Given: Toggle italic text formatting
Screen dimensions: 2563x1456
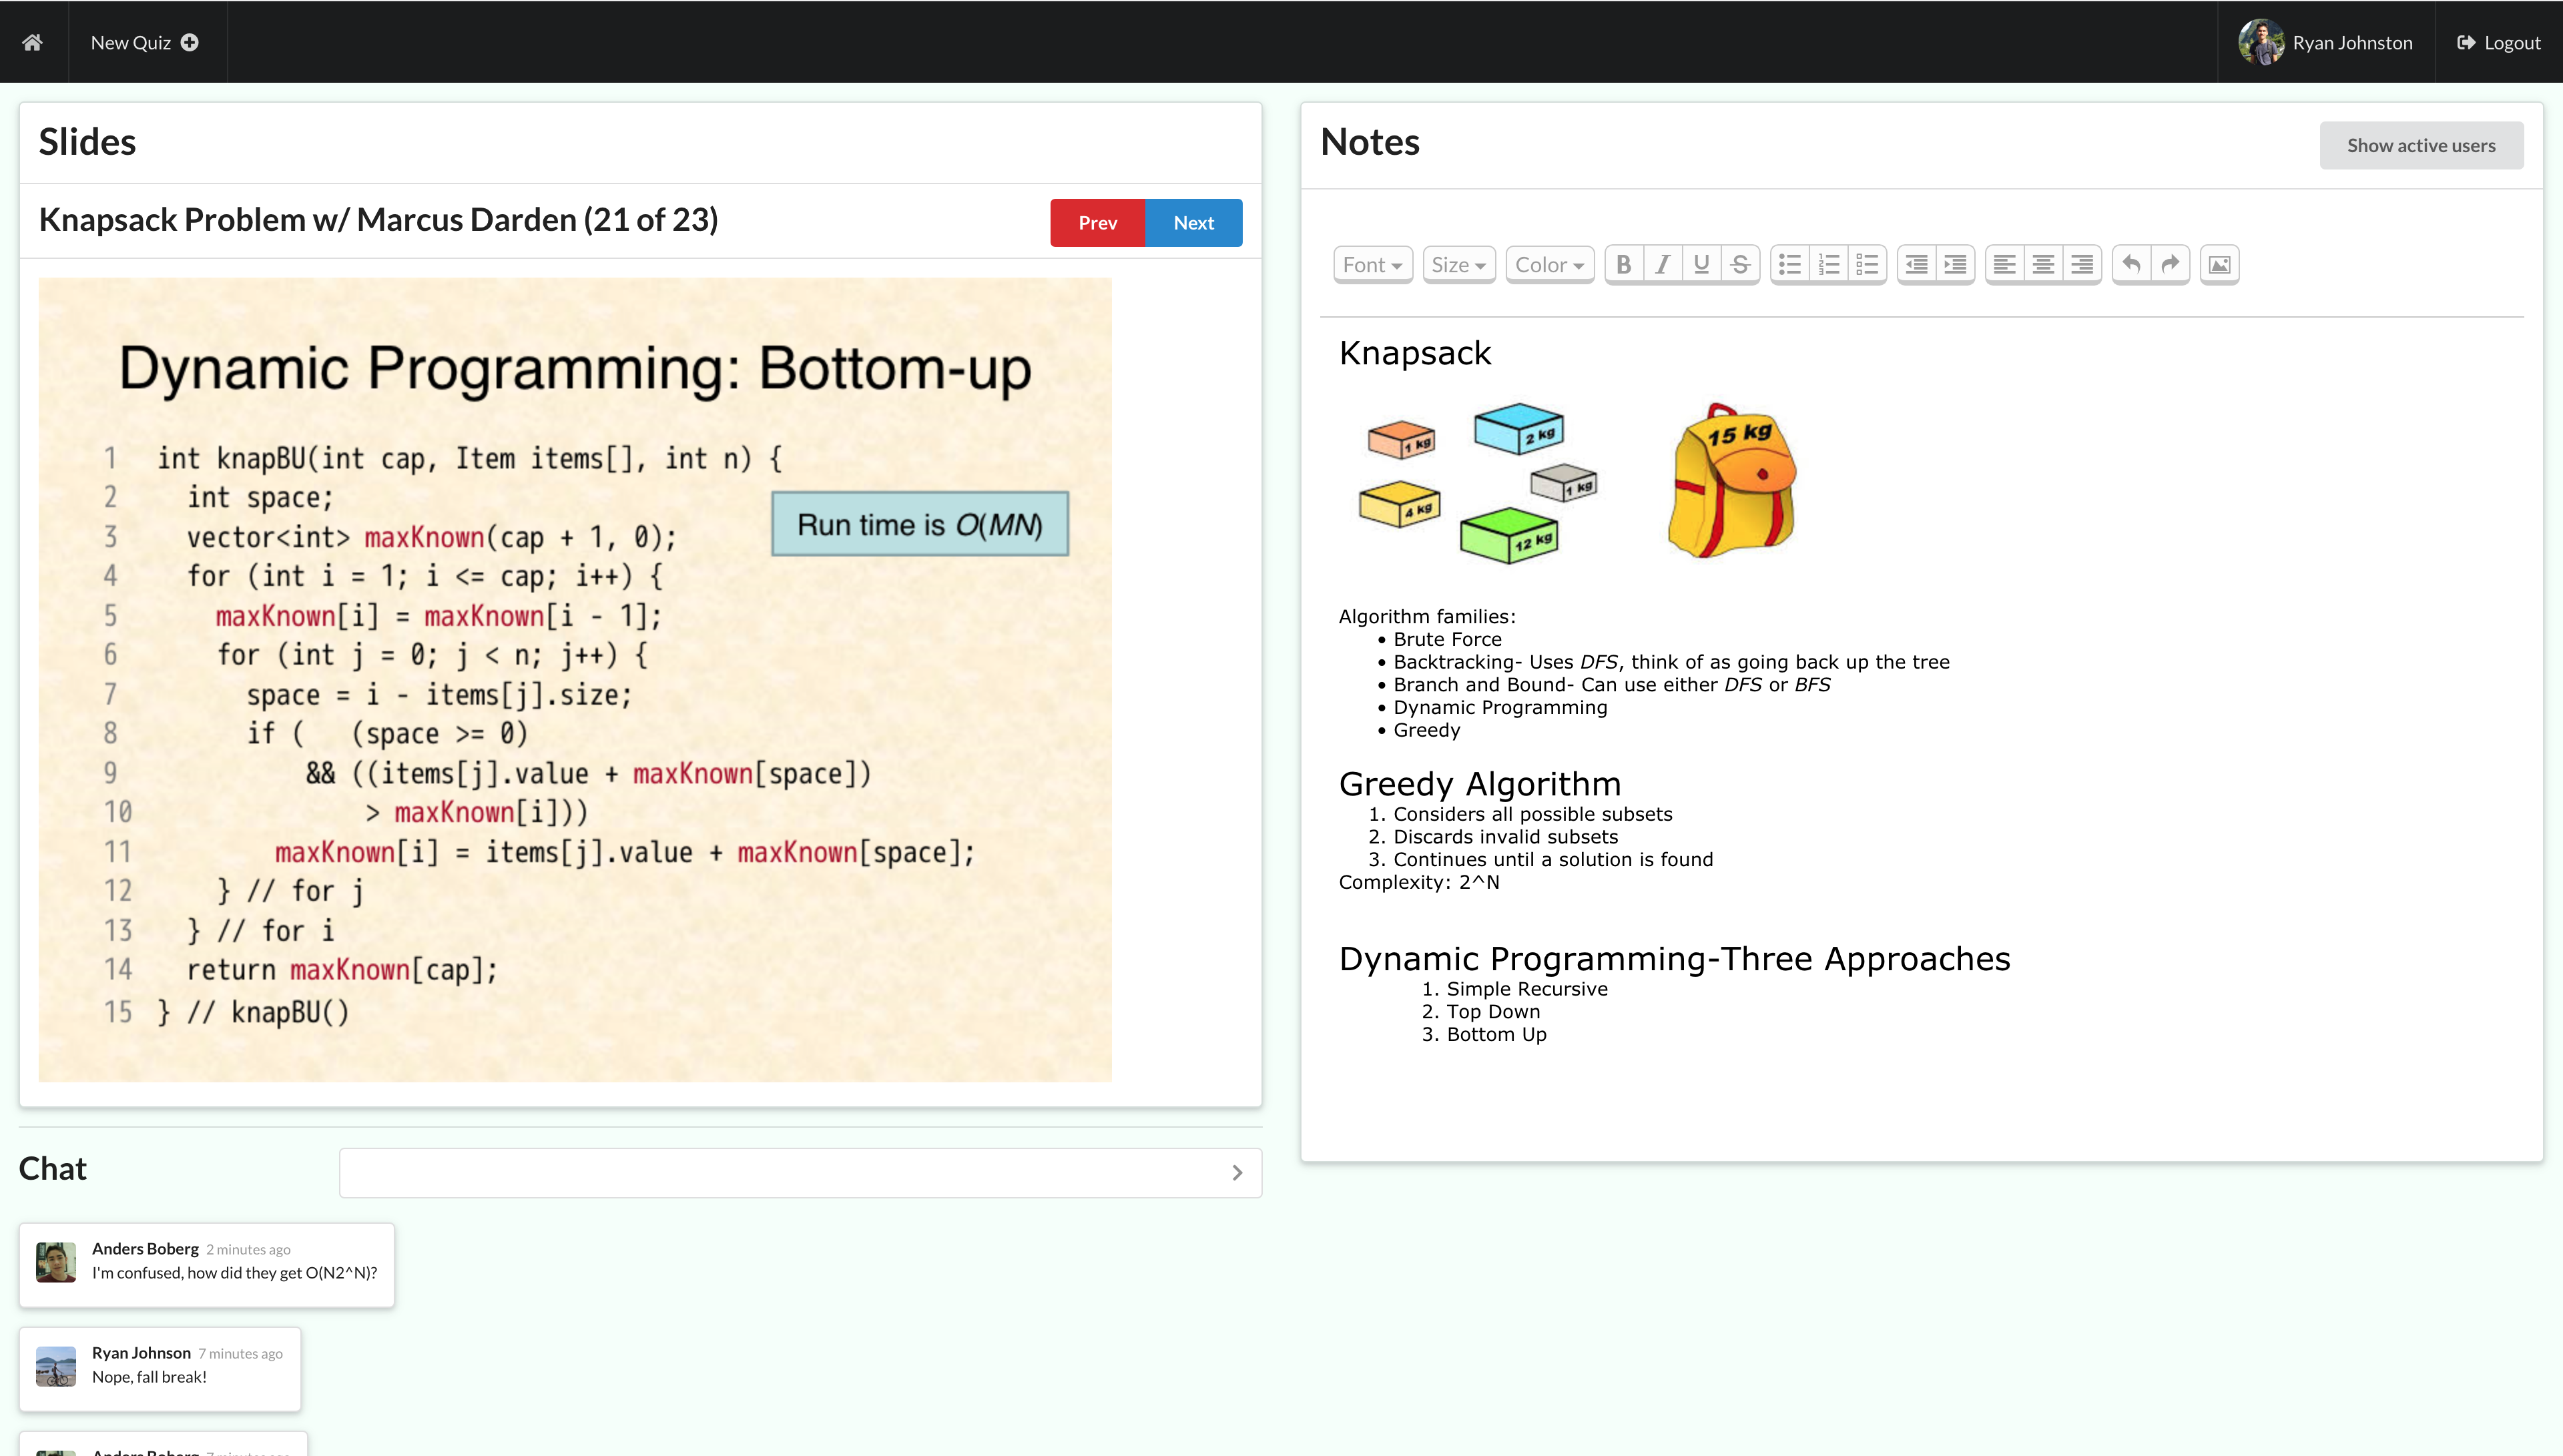Looking at the screenshot, I should (1662, 265).
